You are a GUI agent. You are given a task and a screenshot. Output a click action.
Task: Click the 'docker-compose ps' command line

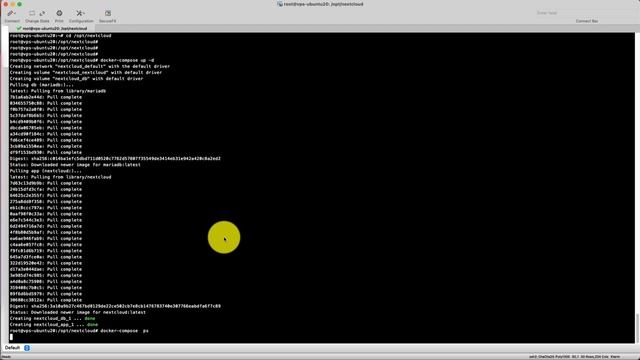pos(79,331)
